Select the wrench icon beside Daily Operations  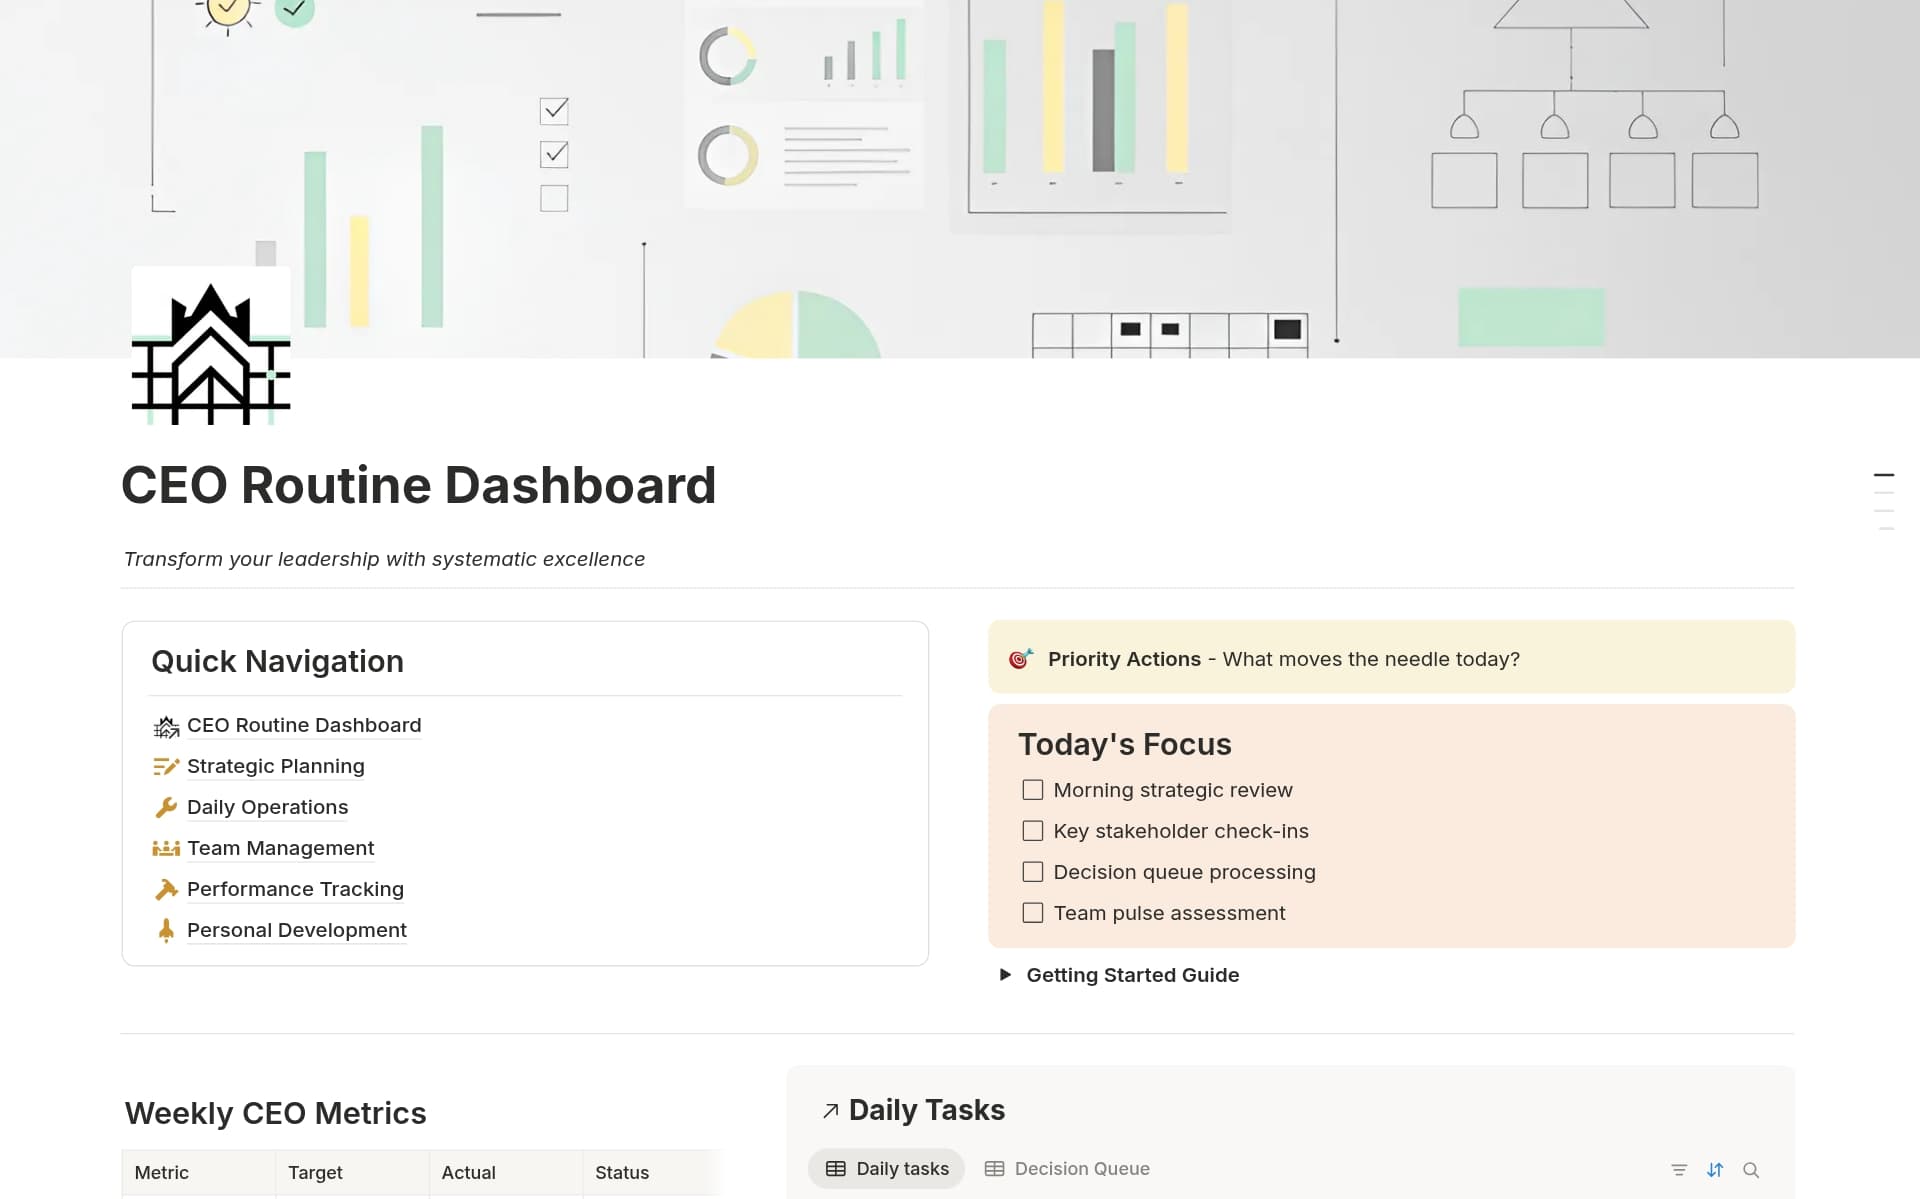(x=166, y=807)
